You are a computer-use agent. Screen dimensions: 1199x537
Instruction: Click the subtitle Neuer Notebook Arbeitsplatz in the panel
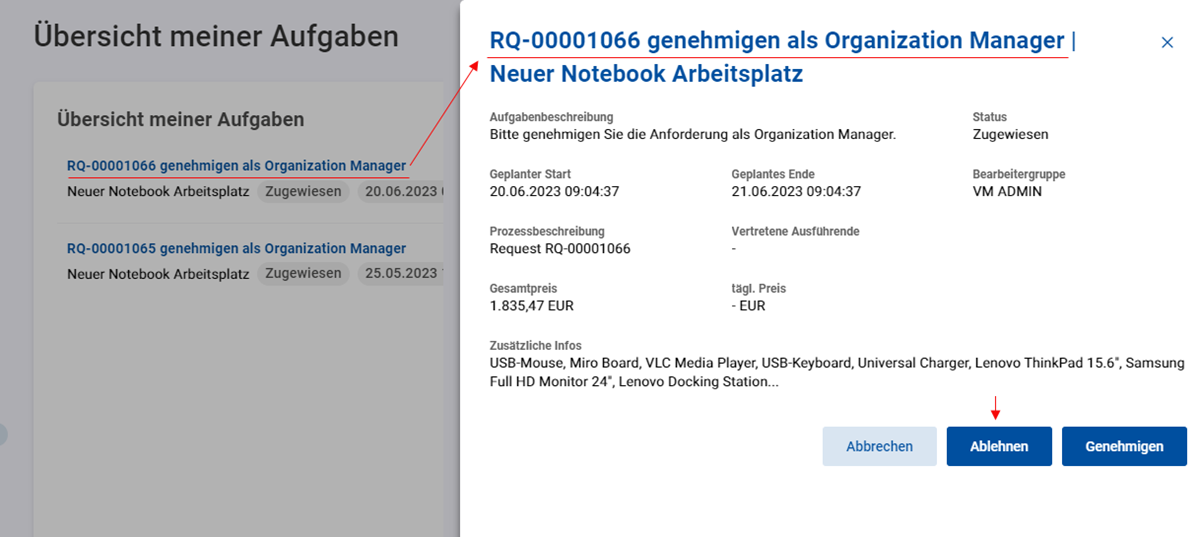pyautogui.click(x=646, y=75)
